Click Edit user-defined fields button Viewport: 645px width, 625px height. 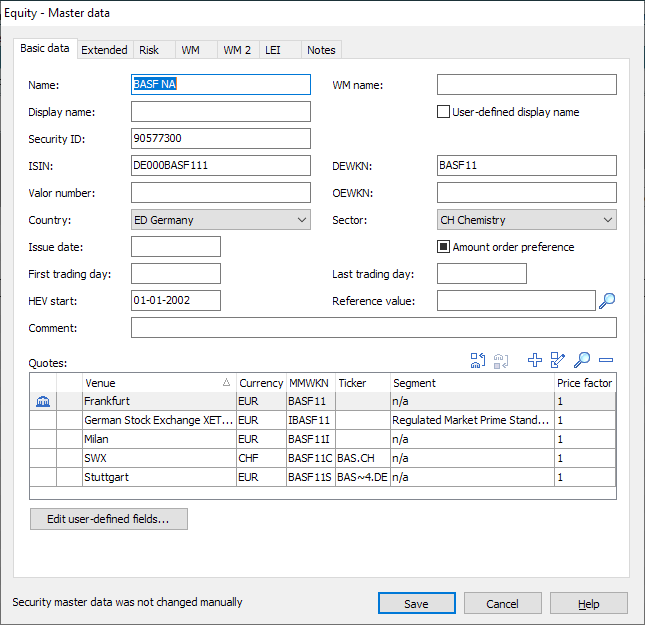pyautogui.click(x=109, y=519)
